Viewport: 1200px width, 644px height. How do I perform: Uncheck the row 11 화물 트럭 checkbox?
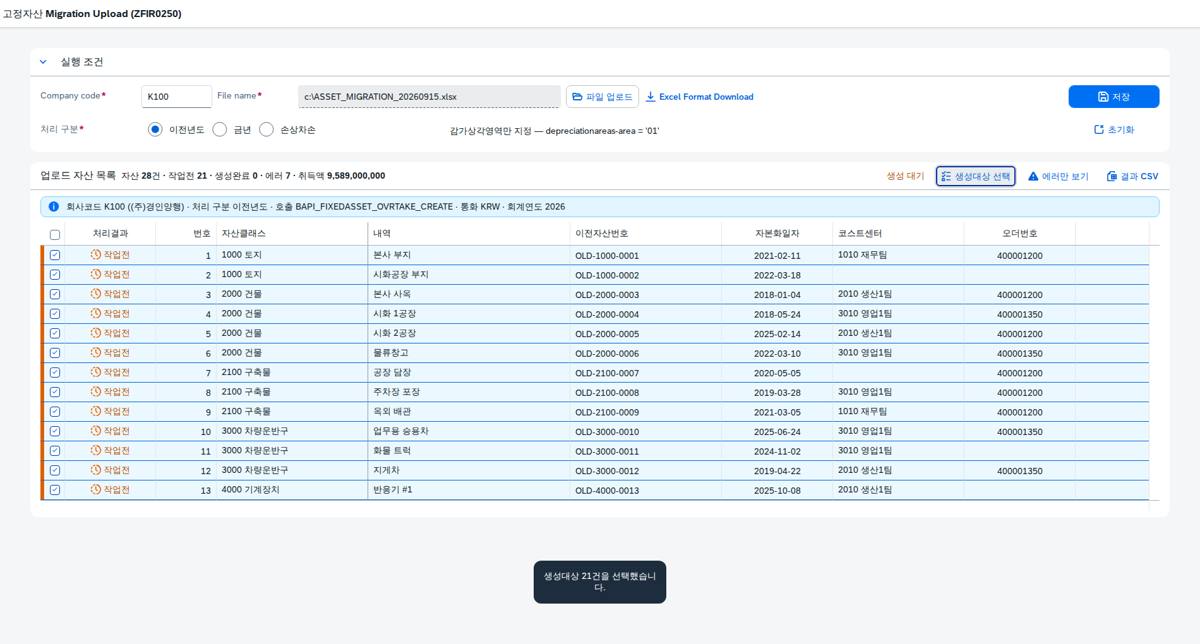pos(55,451)
